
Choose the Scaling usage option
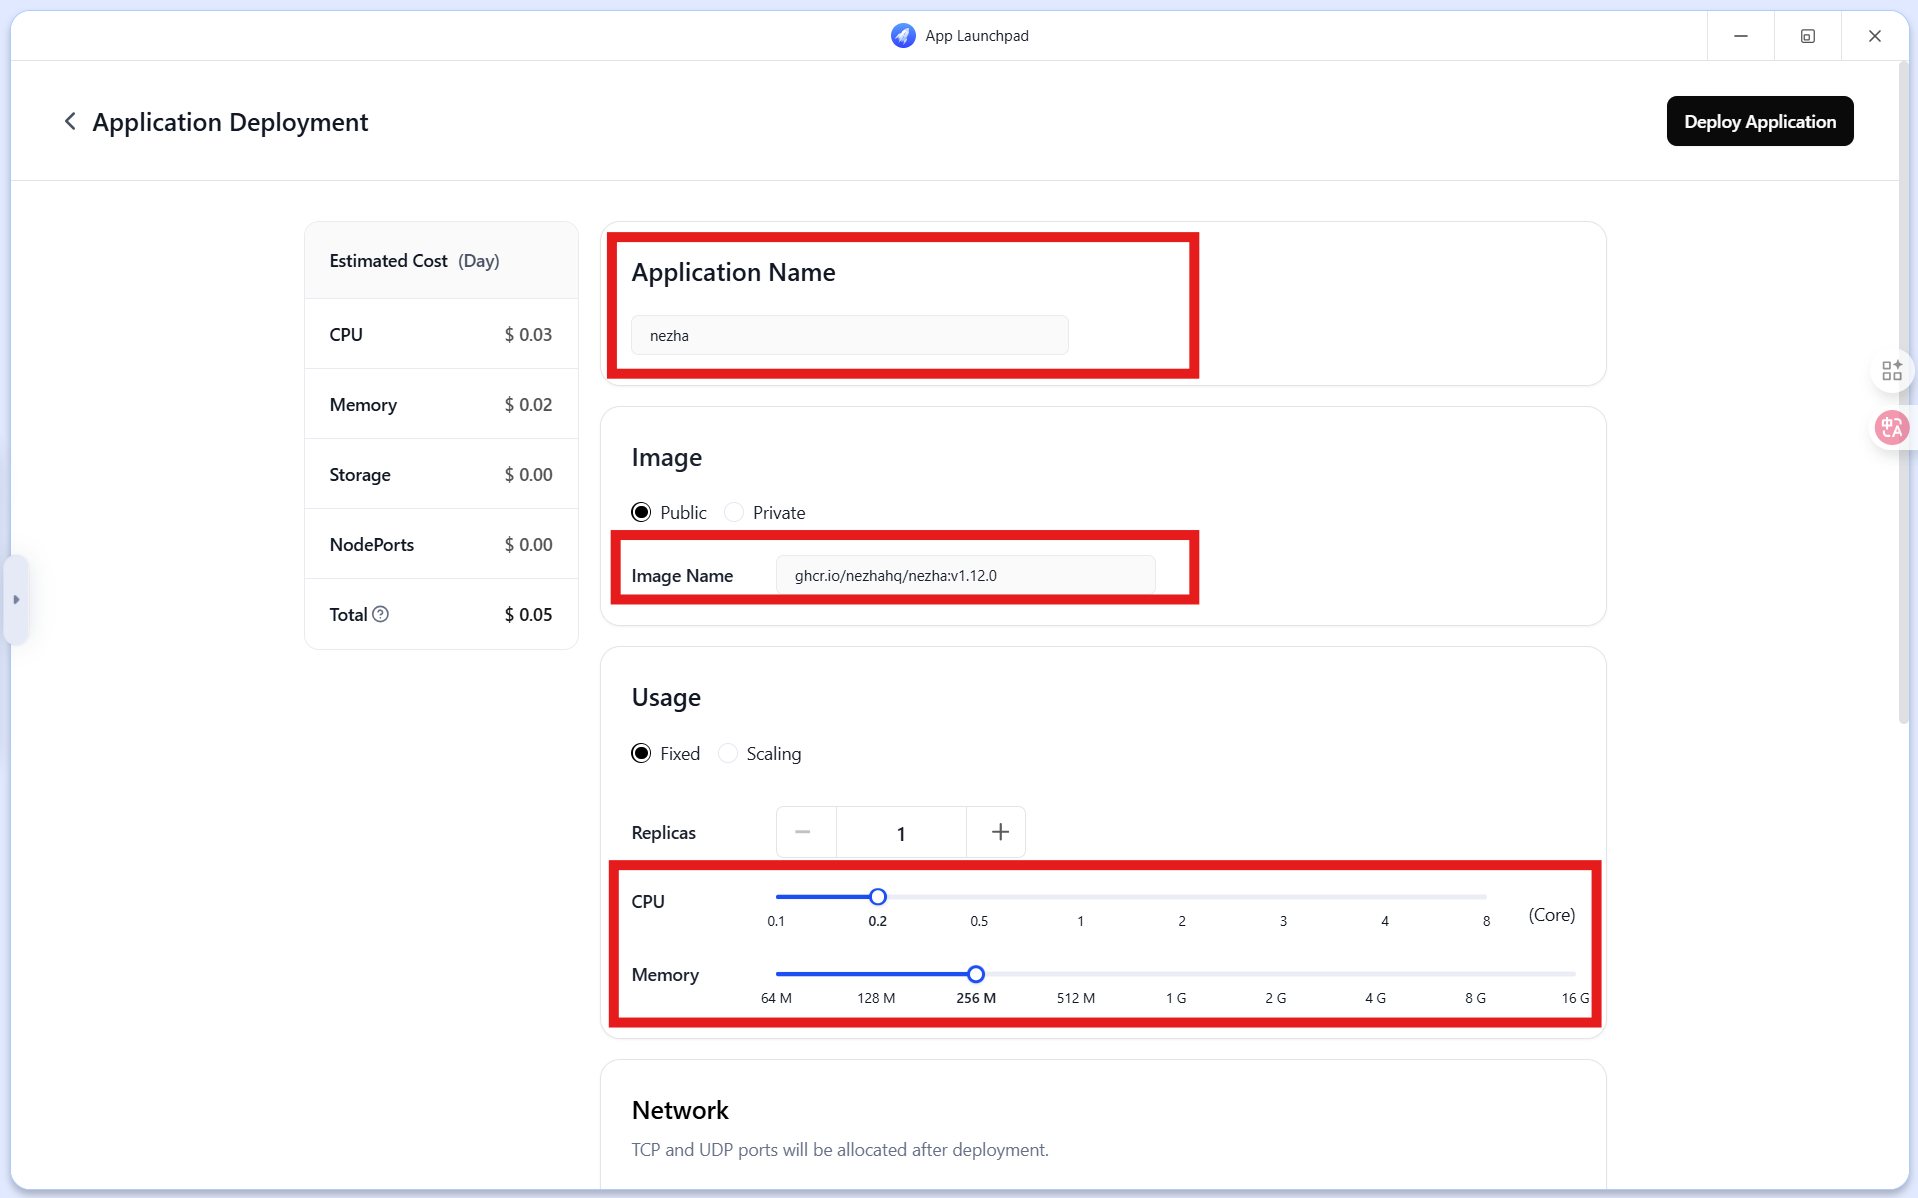pyautogui.click(x=728, y=753)
